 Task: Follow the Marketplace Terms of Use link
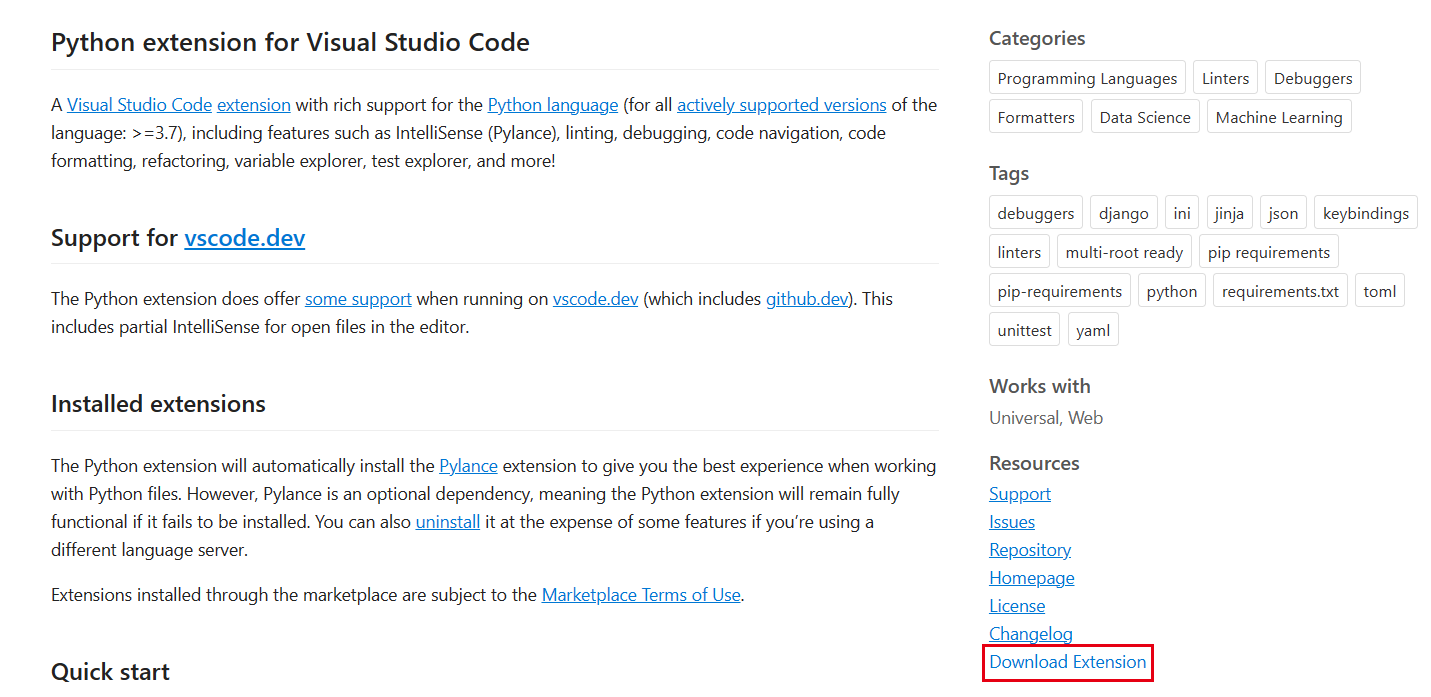coord(640,595)
